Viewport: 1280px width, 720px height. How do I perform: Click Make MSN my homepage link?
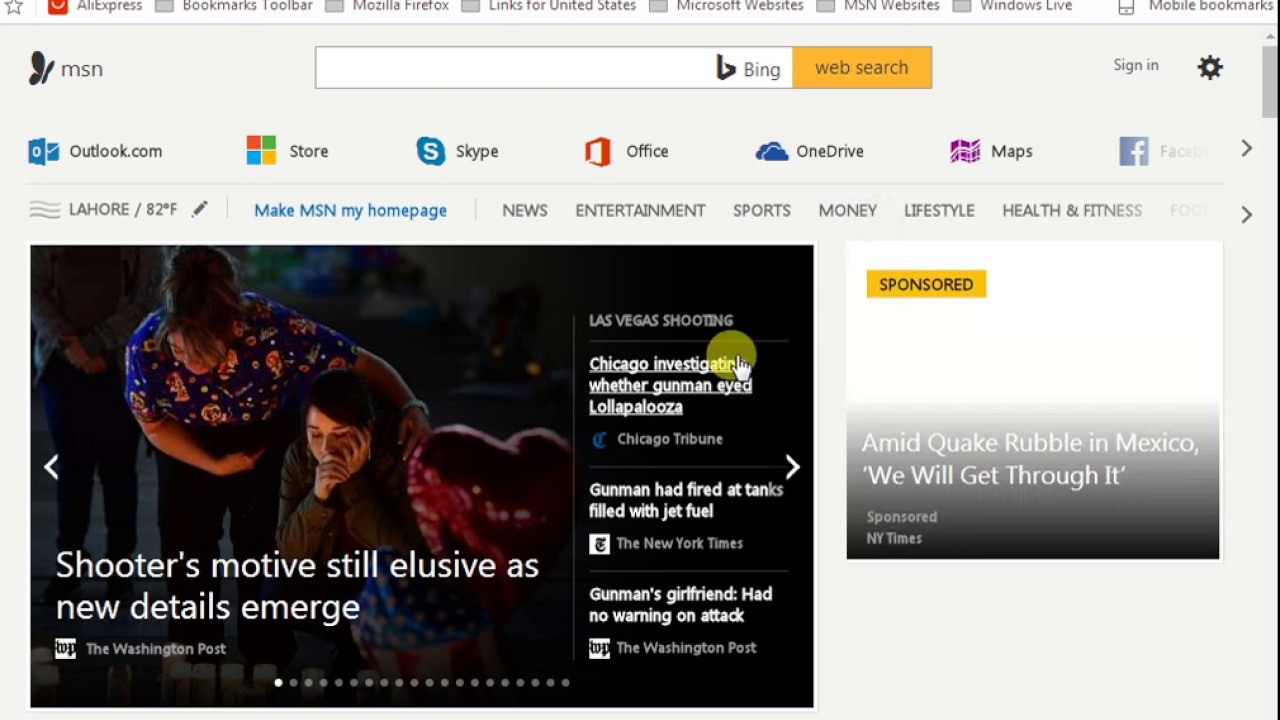(350, 210)
